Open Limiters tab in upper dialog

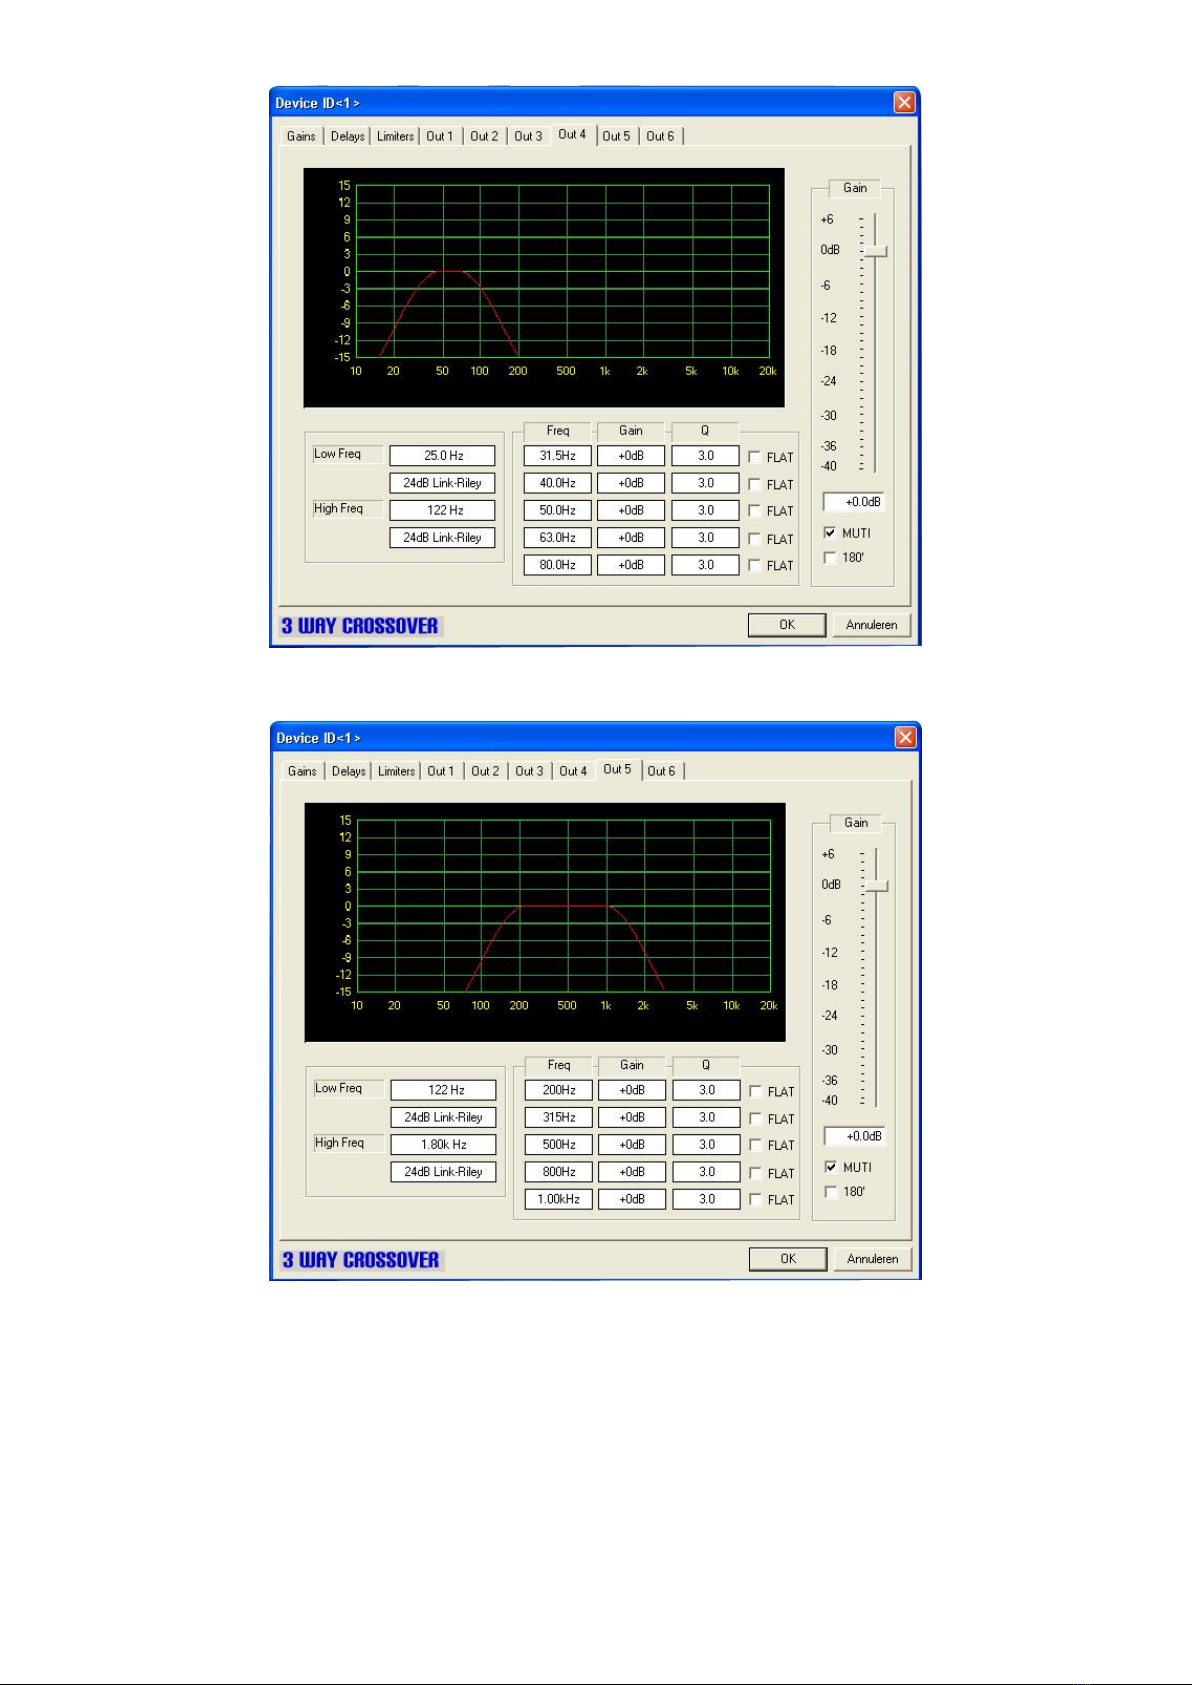tap(395, 136)
